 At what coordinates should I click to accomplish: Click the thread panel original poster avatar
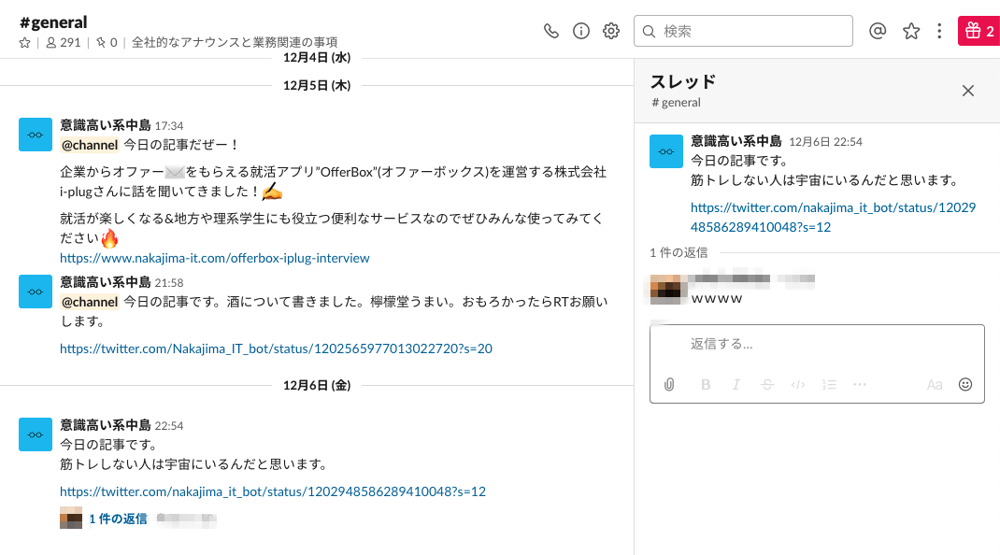(666, 151)
